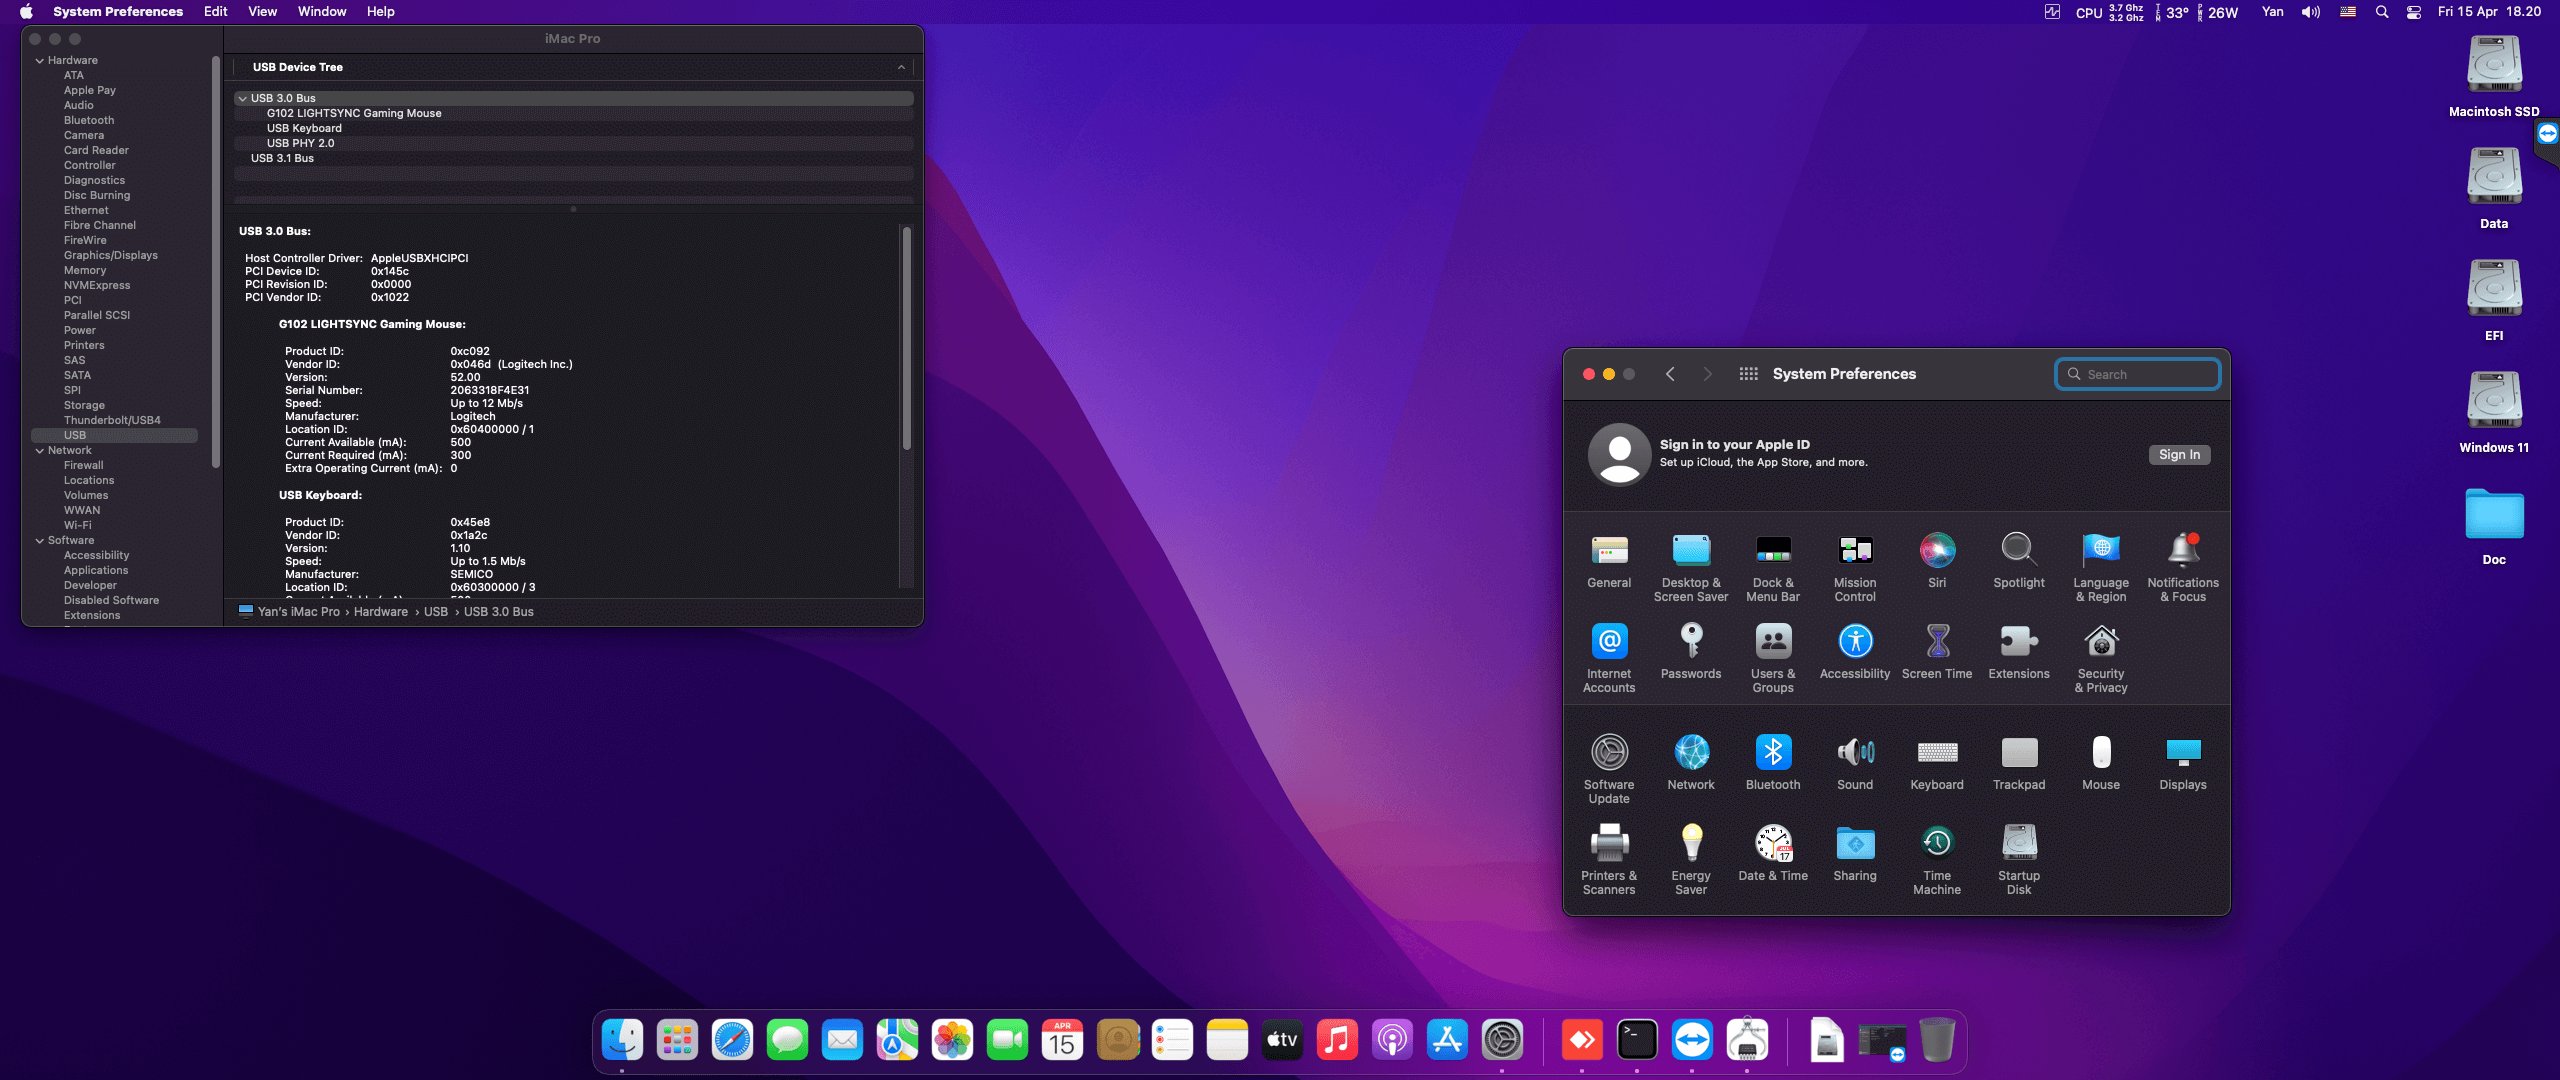Collapse the USB 3.0 Bus tree node

[242, 98]
